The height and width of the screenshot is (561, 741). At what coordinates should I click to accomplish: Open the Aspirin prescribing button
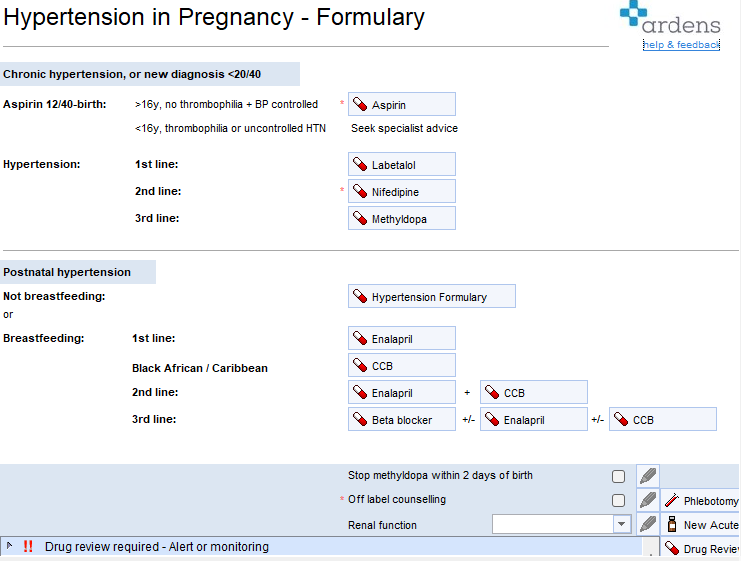click(401, 104)
